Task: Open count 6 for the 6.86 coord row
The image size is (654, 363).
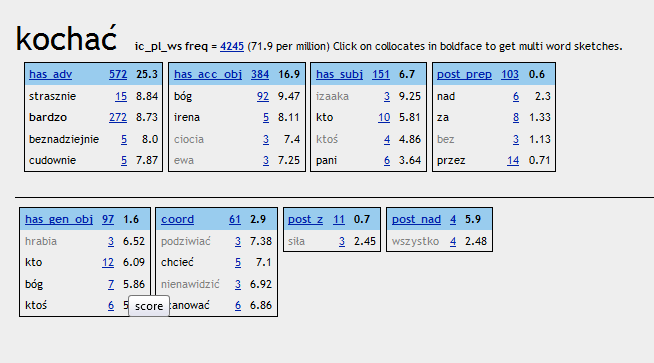Action: click(x=238, y=305)
